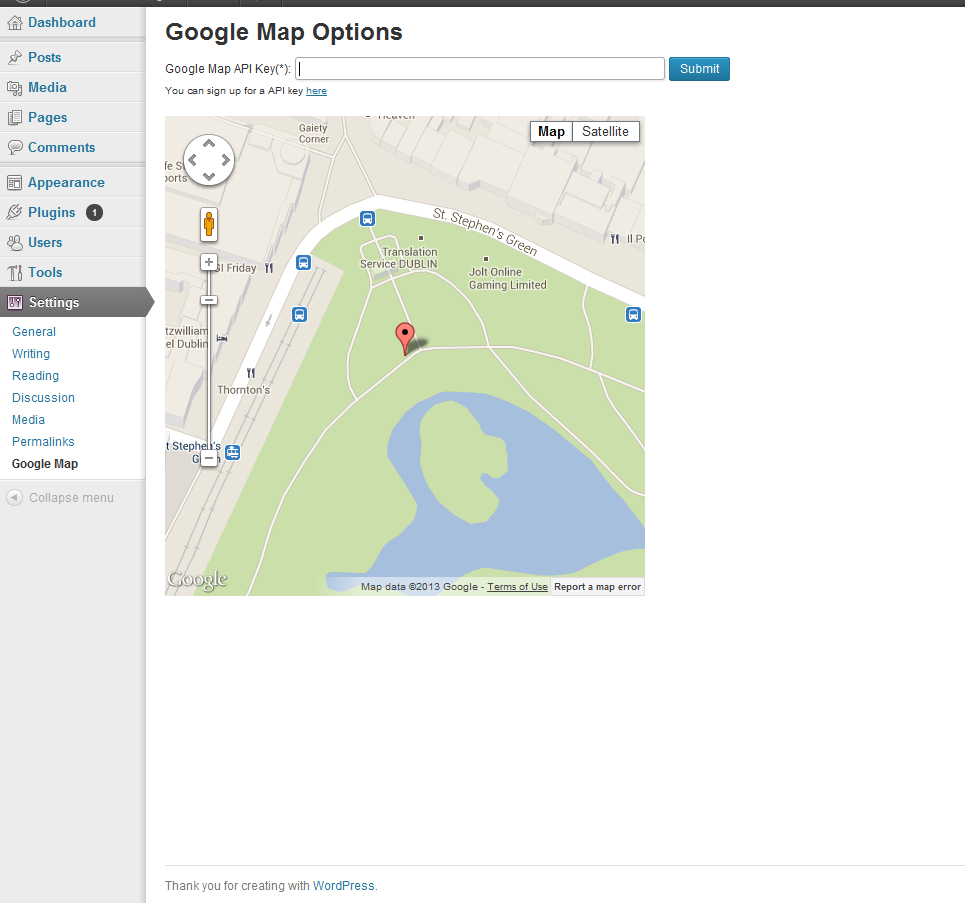Collapse the admin sidebar menu
965x903 pixels.
tap(71, 498)
